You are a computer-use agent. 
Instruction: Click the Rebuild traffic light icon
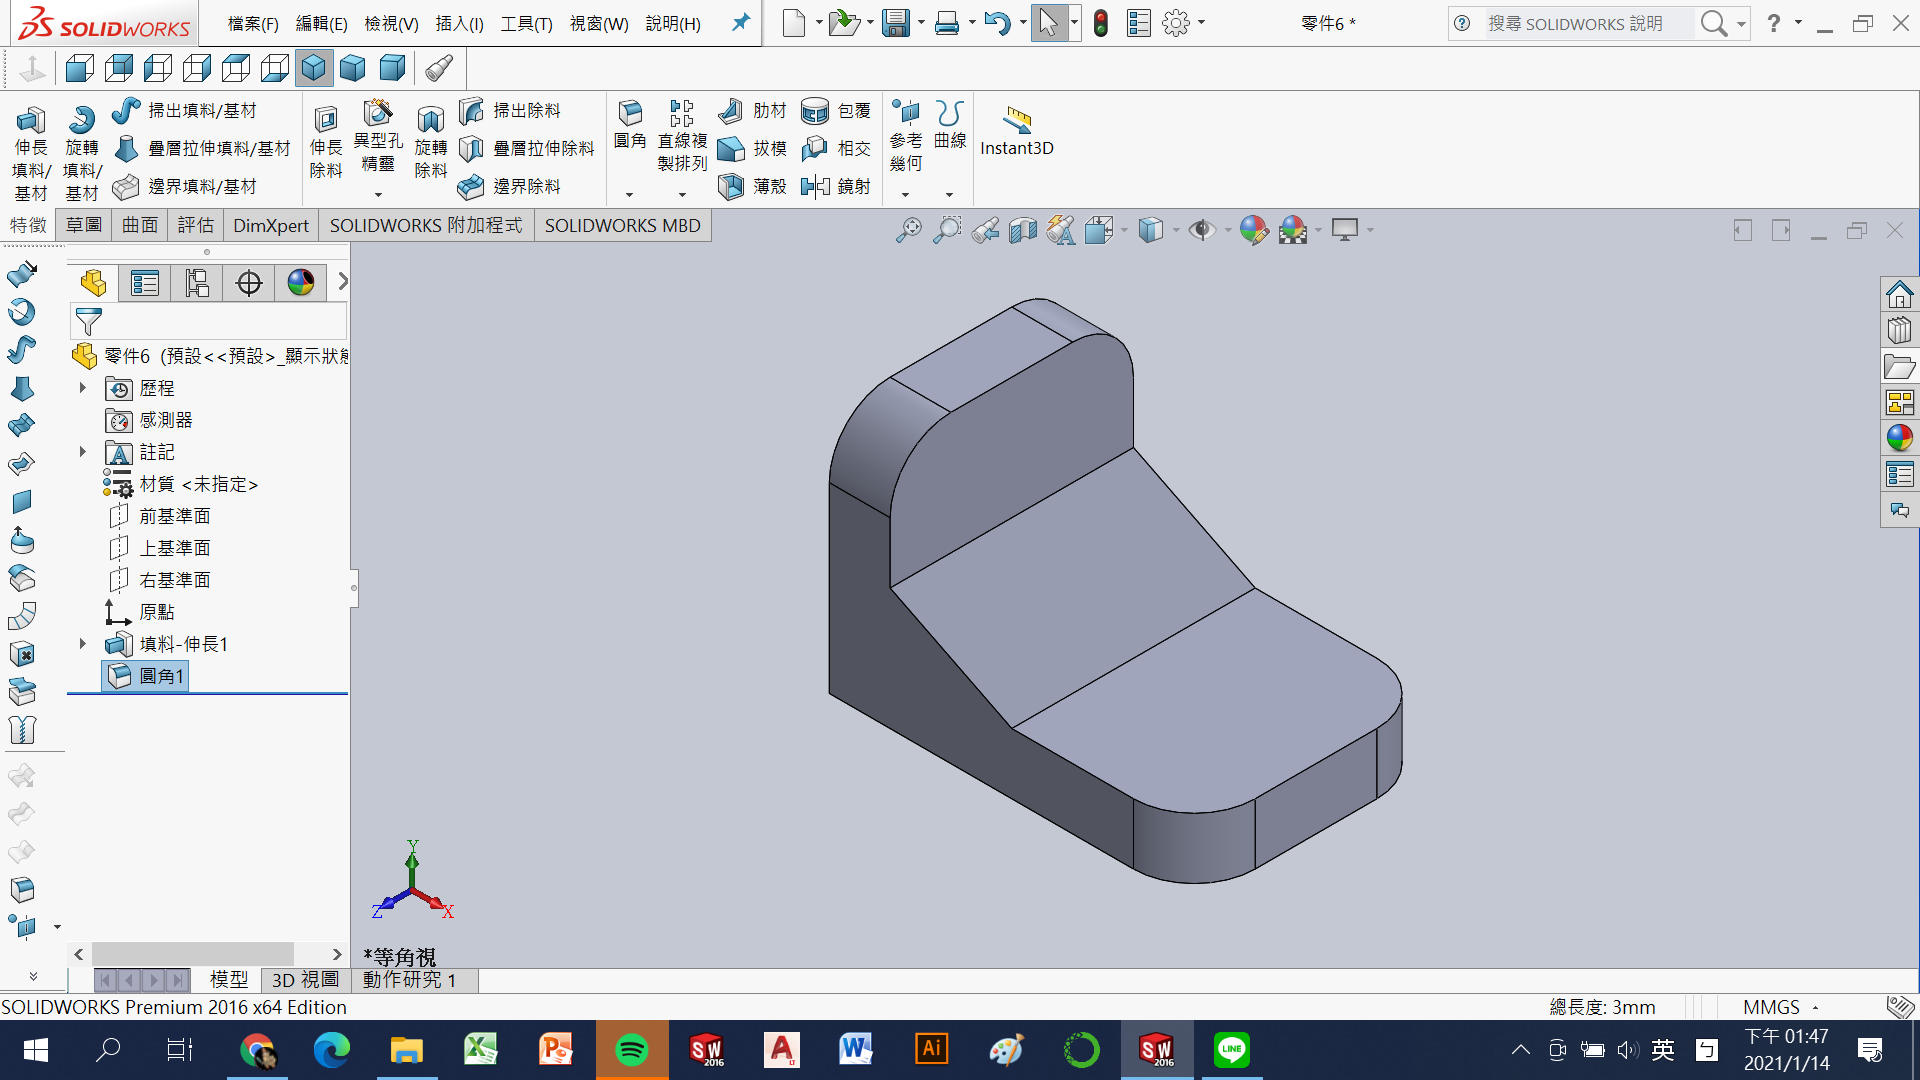coord(1101,23)
